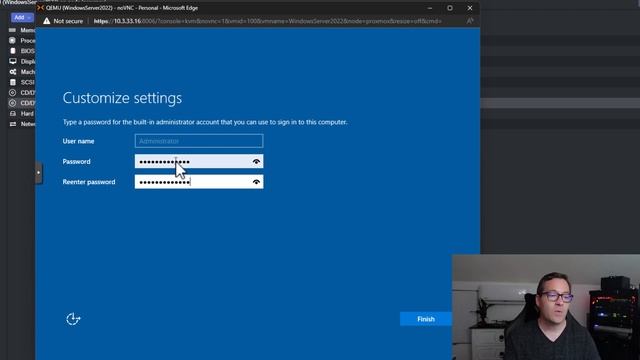Select the Network Device row icon

click(13, 124)
